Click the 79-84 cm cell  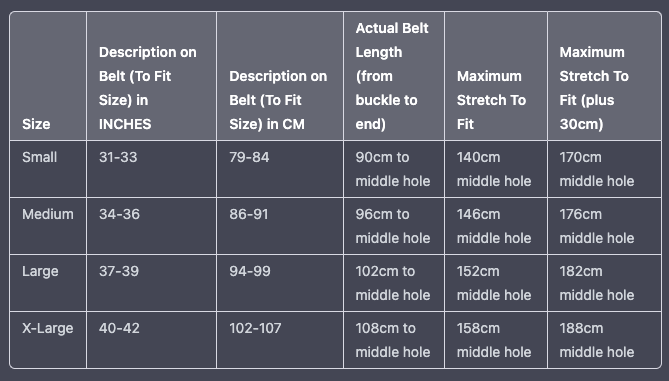(280, 169)
